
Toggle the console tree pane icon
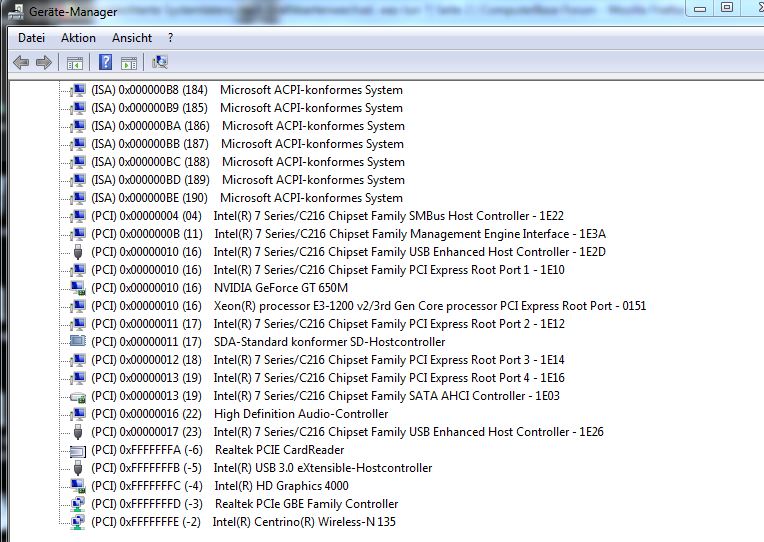[75, 63]
